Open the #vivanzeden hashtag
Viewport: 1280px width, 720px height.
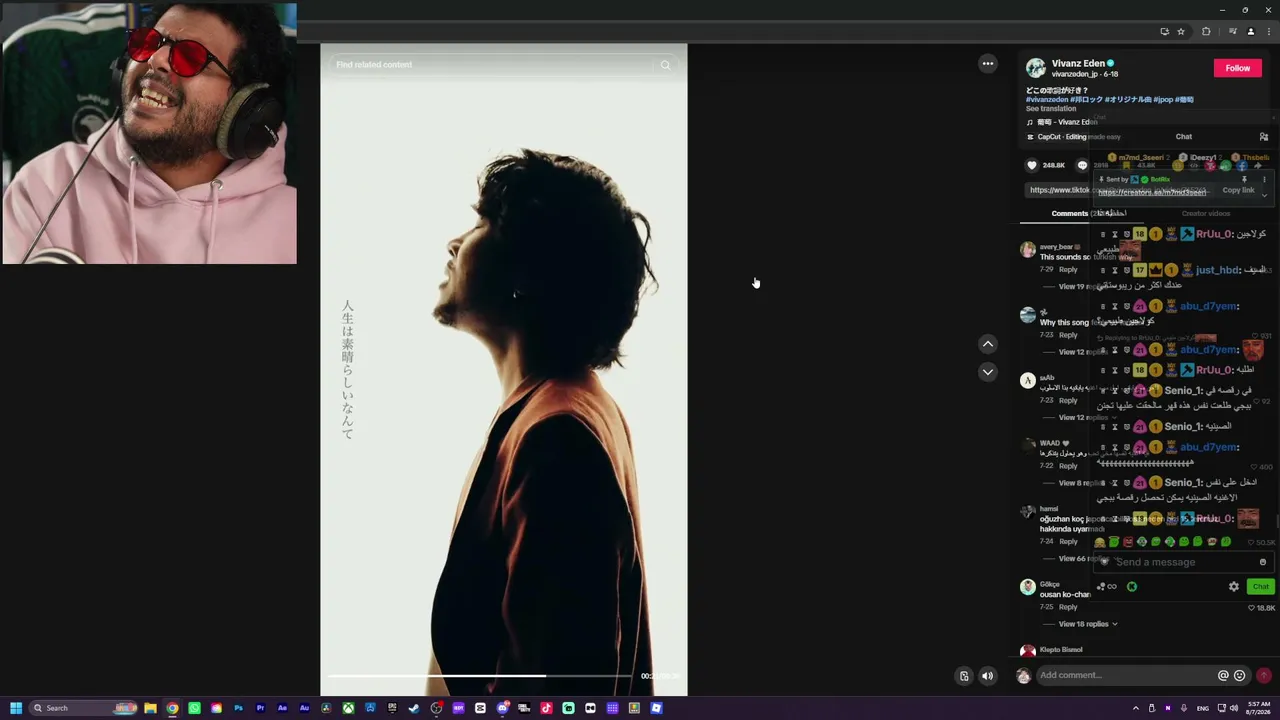pos(1047,100)
